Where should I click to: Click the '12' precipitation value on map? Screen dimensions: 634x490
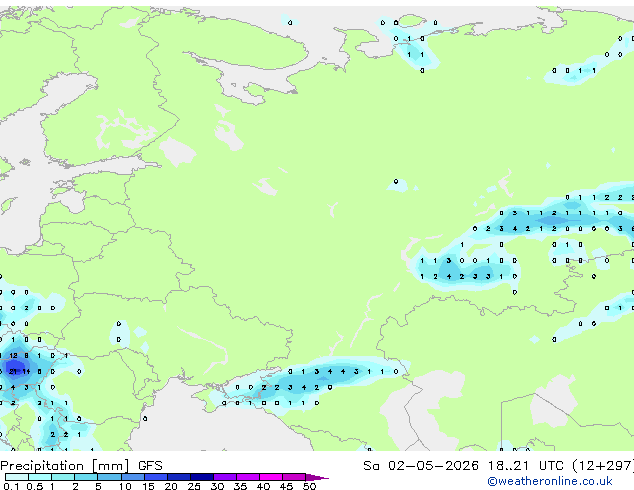coord(13,355)
